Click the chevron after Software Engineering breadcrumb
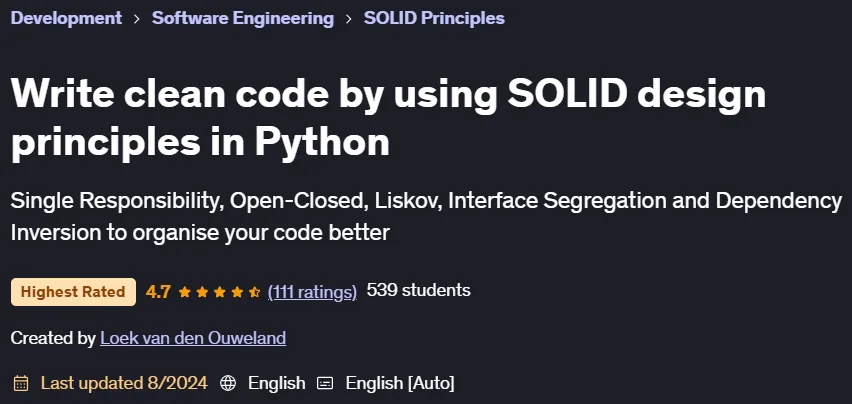 point(349,19)
